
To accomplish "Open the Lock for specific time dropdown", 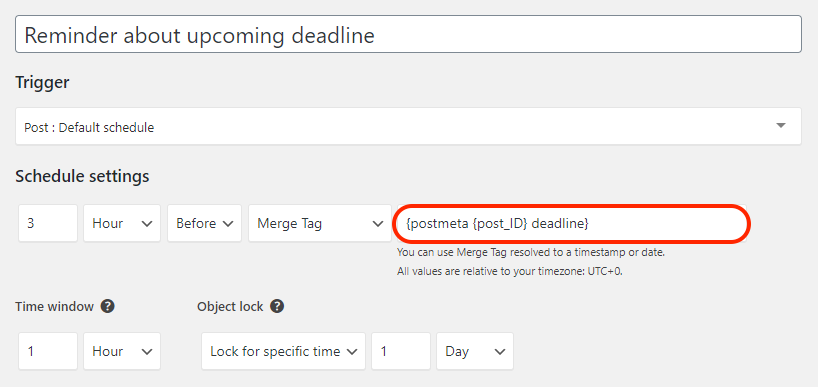I will point(283,351).
